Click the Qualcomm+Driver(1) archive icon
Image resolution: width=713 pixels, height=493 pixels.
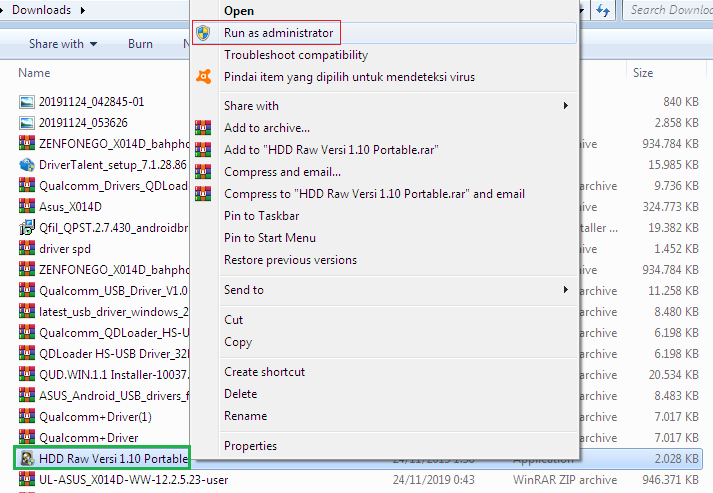point(27,417)
